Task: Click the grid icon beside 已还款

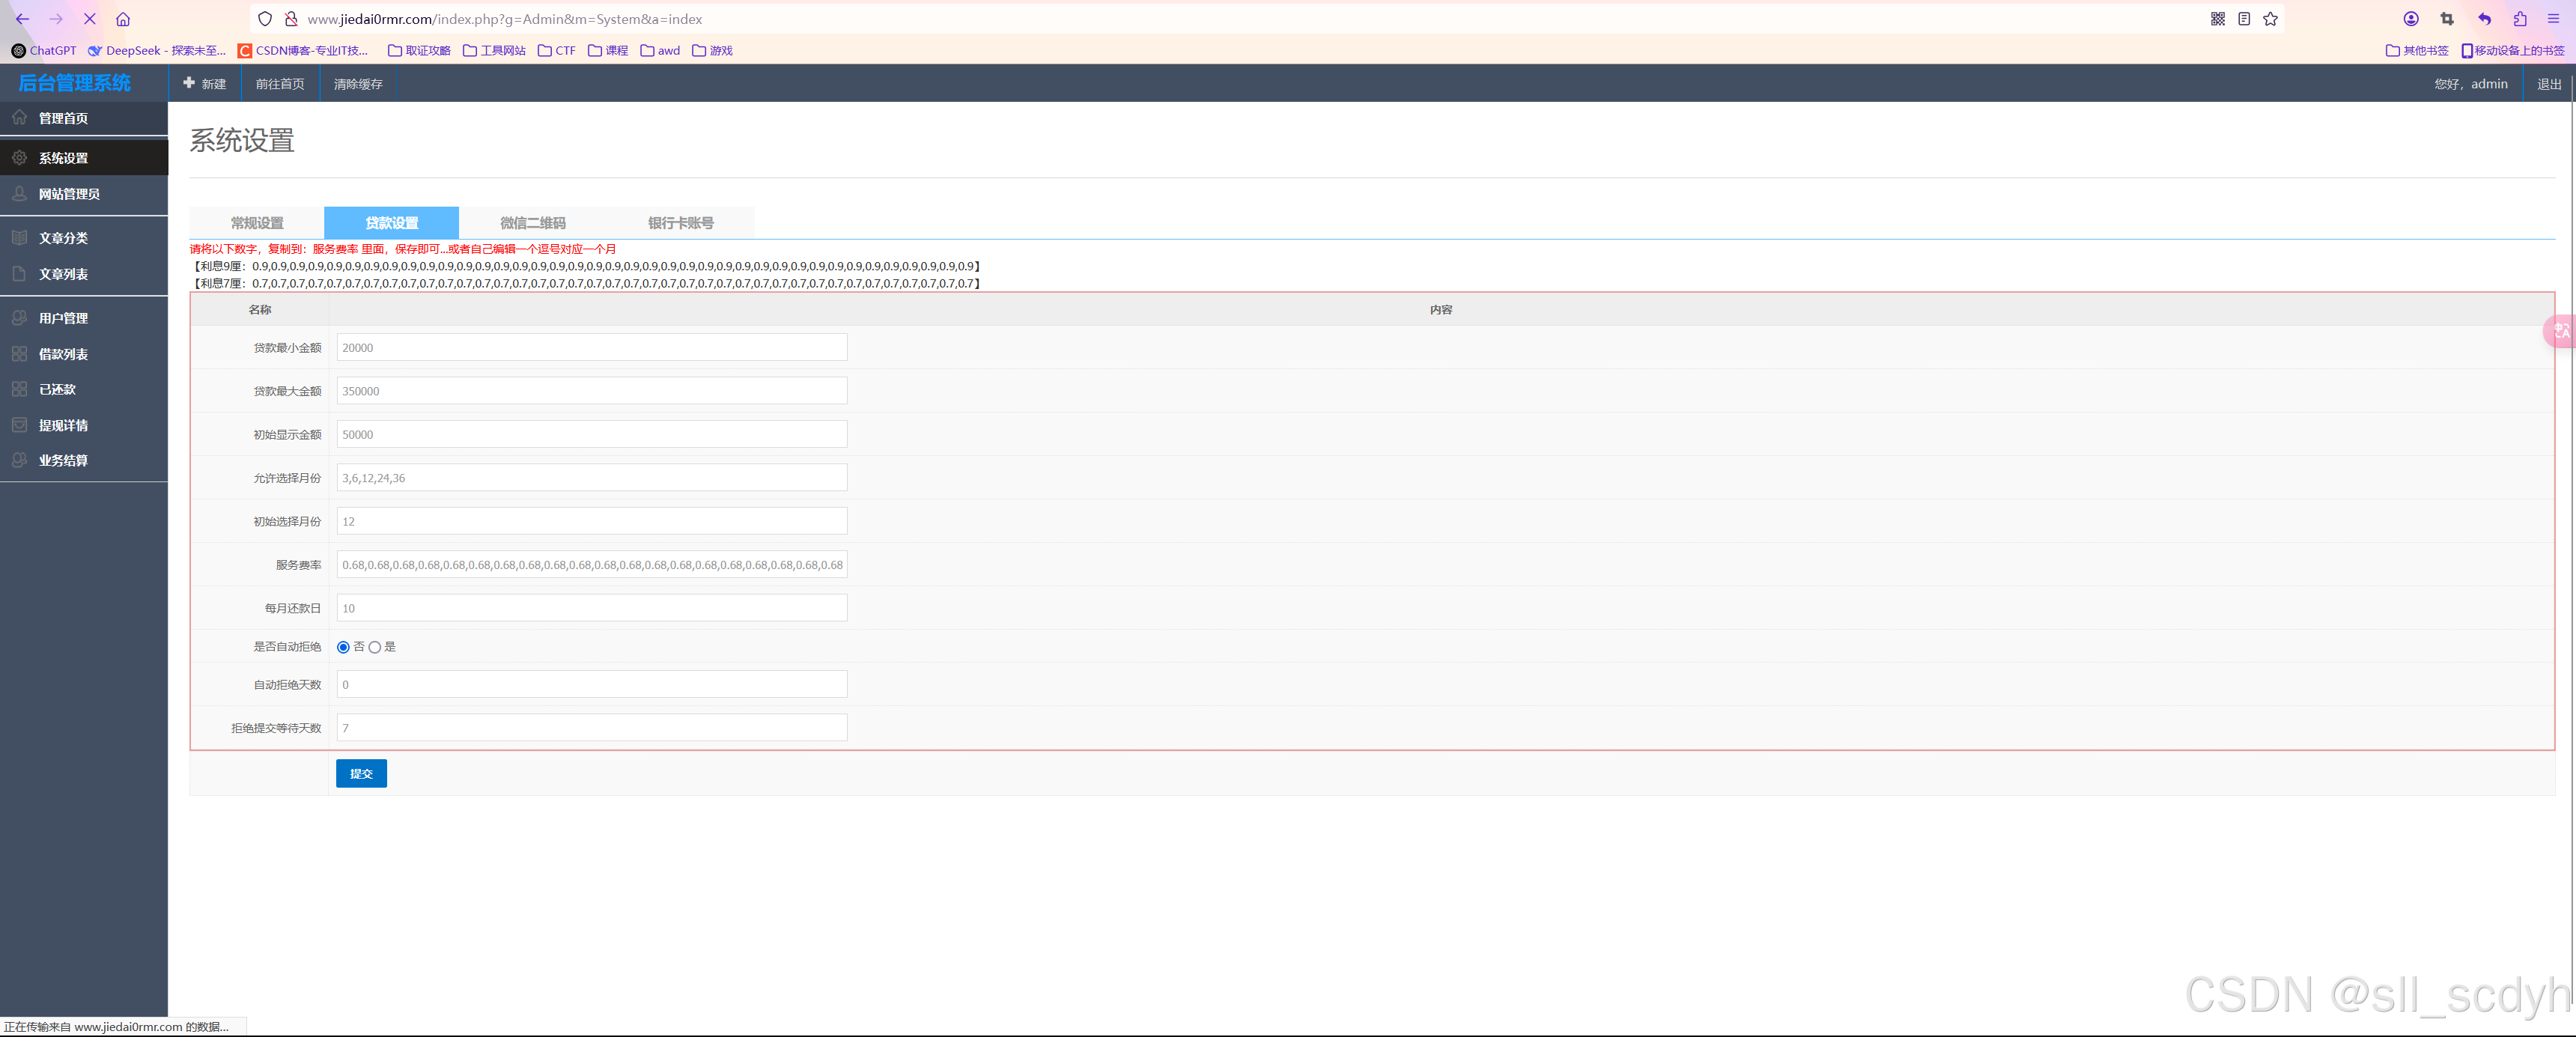Action: (20, 389)
